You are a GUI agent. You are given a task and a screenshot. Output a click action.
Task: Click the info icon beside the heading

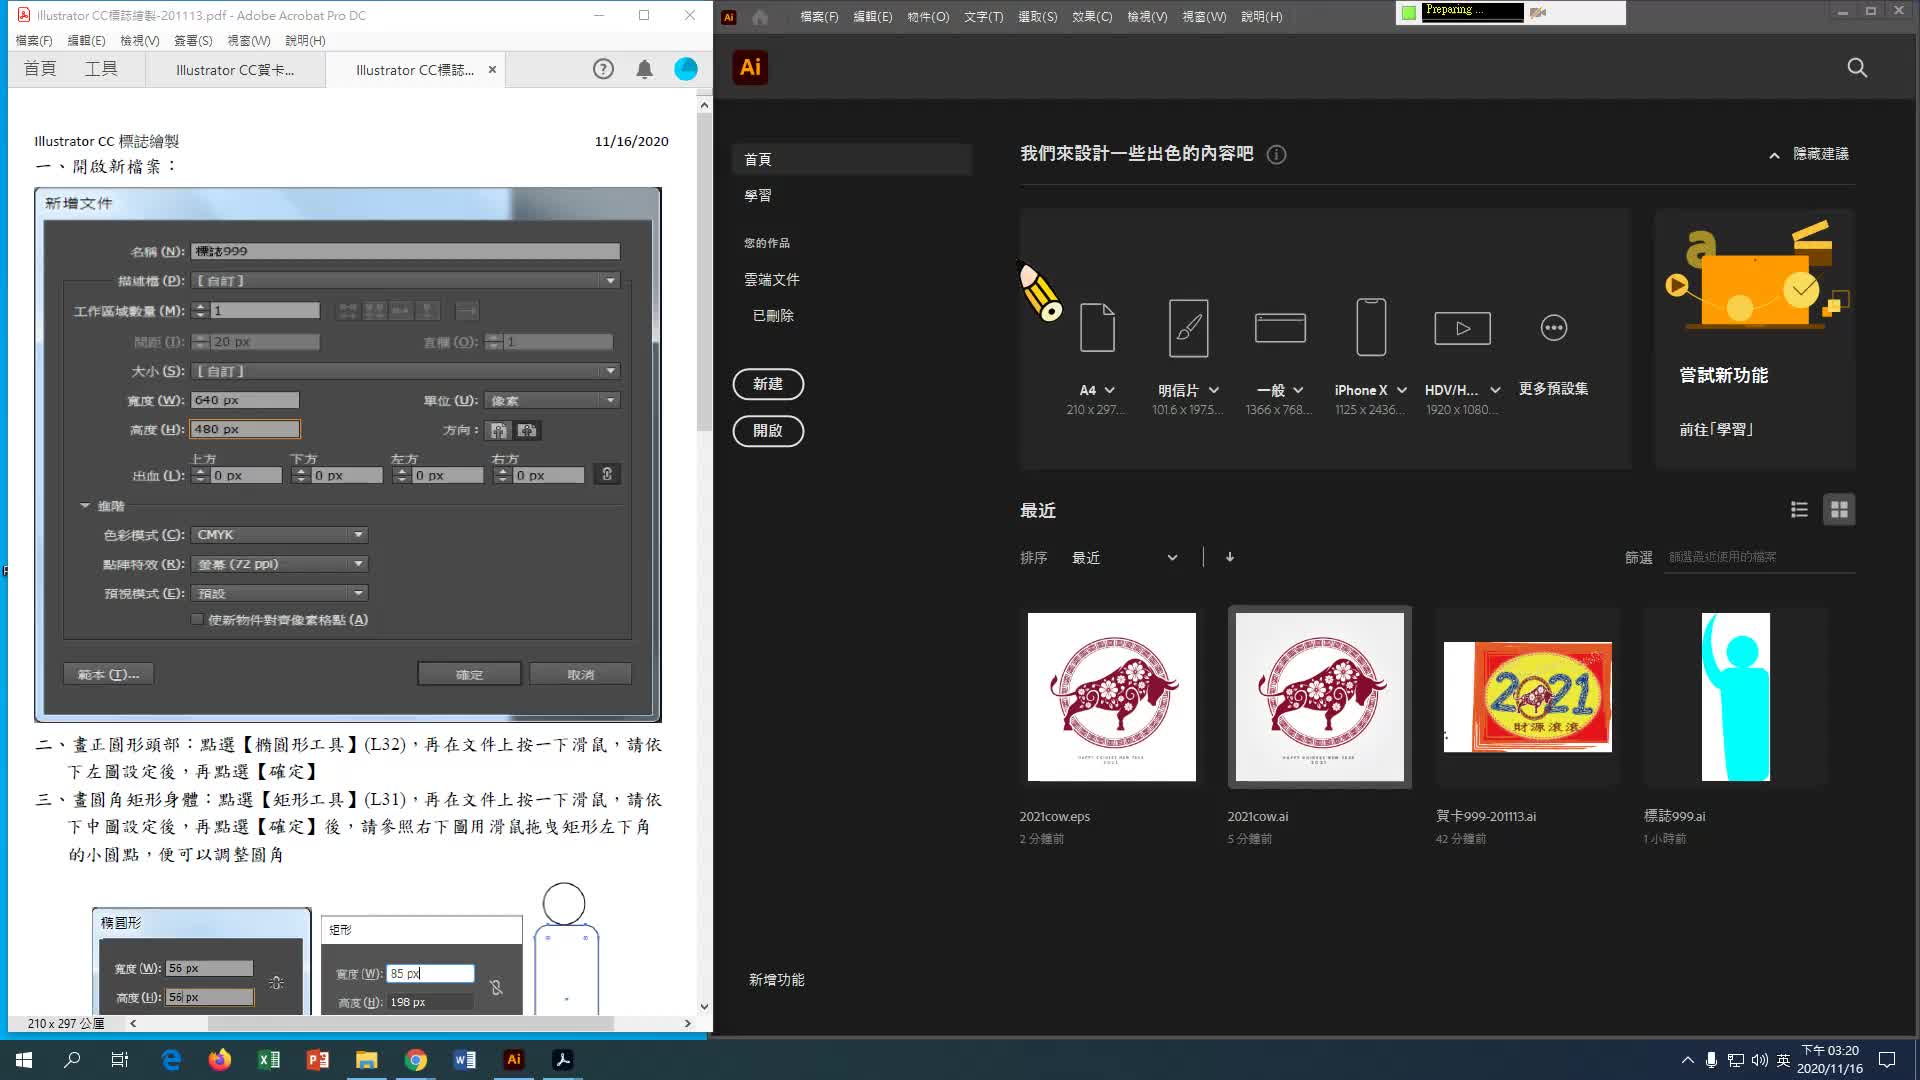[1276, 155]
